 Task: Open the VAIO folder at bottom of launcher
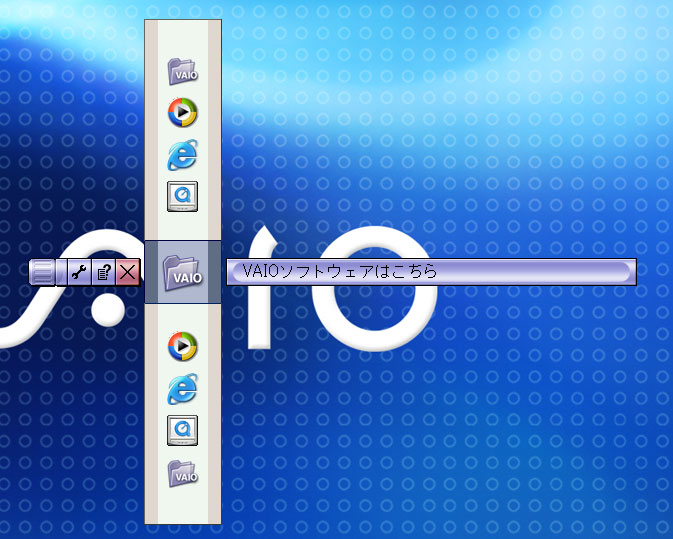coord(182,473)
